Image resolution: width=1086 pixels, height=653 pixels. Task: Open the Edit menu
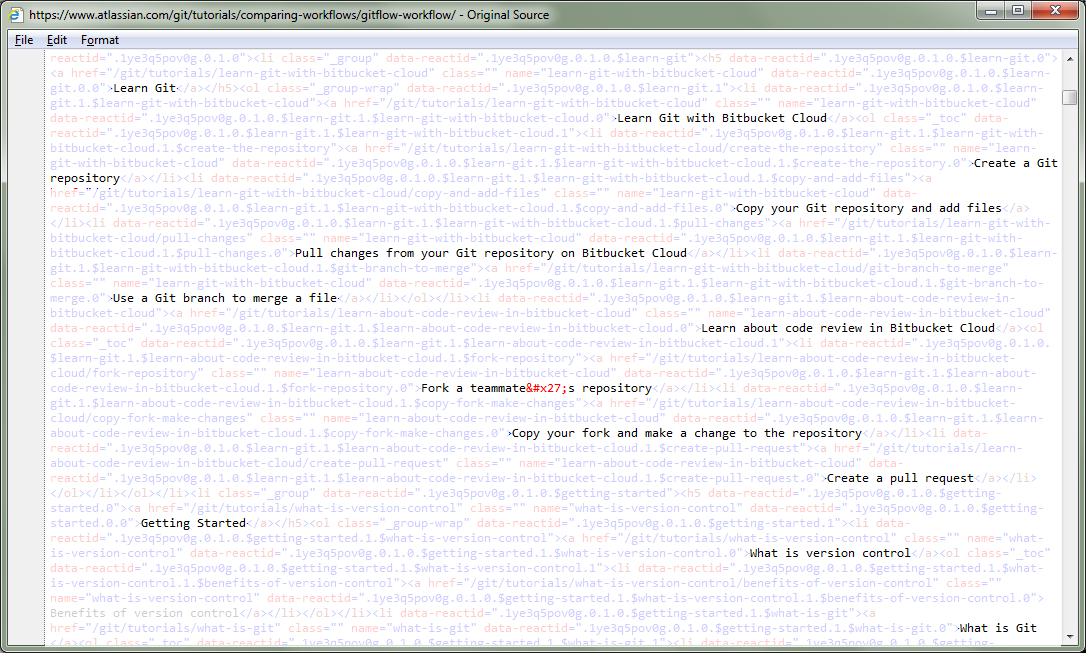click(57, 40)
